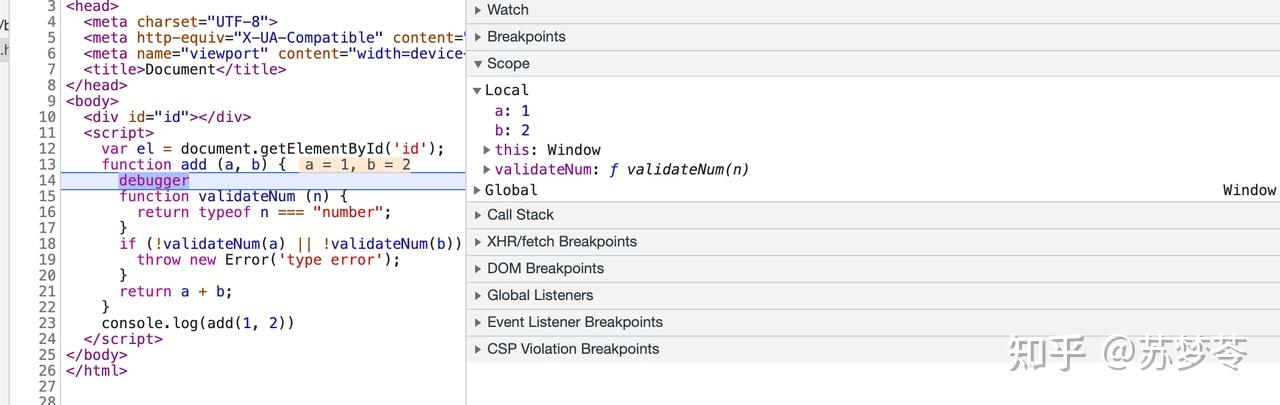Open the Call Stack section
Image resolution: width=1280 pixels, height=405 pixels.
[520, 215]
